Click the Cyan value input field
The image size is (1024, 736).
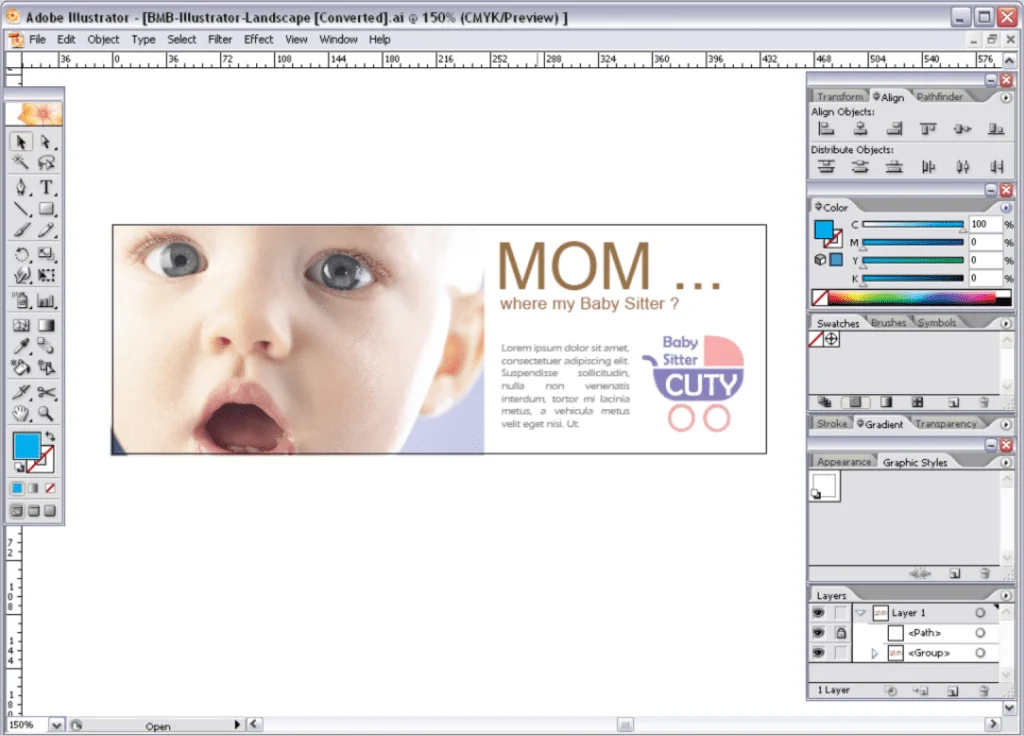984,225
